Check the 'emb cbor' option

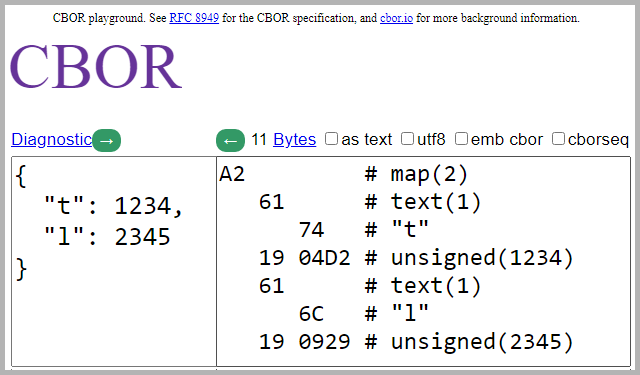click(x=461, y=139)
